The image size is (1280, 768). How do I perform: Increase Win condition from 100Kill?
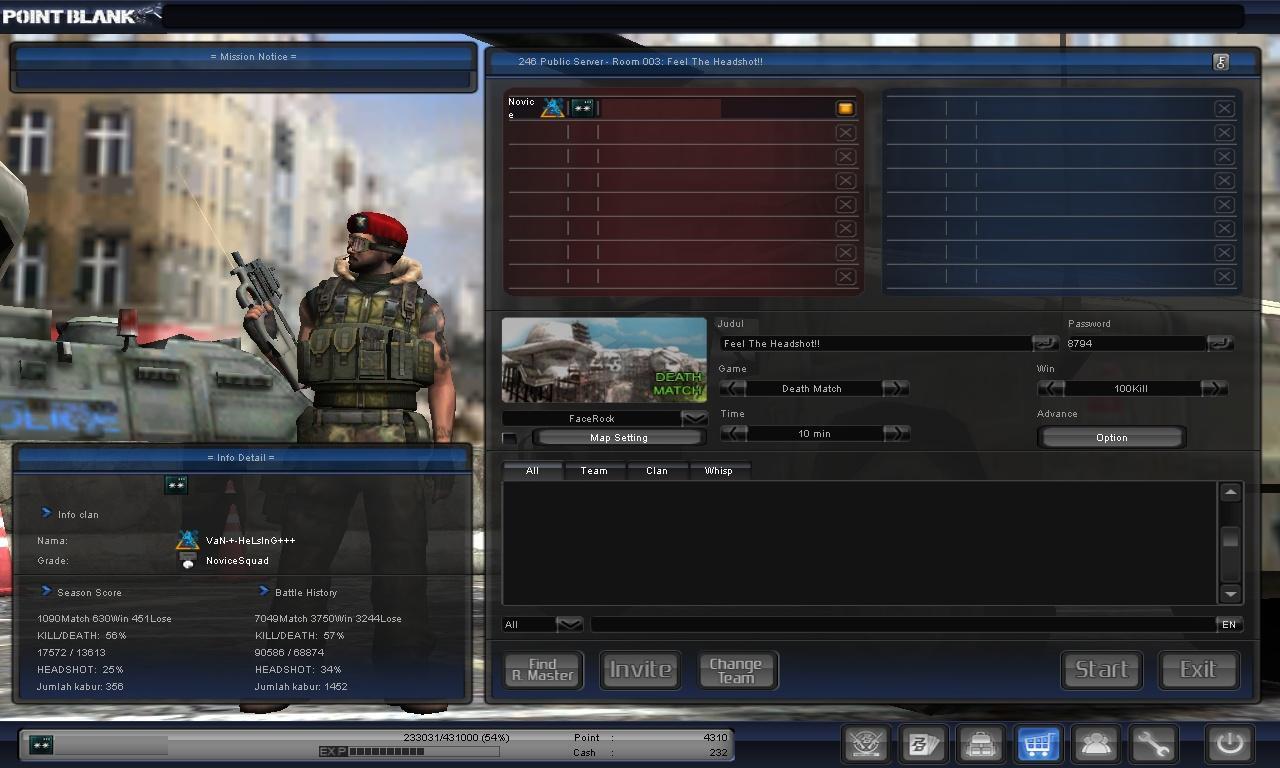coord(1213,388)
